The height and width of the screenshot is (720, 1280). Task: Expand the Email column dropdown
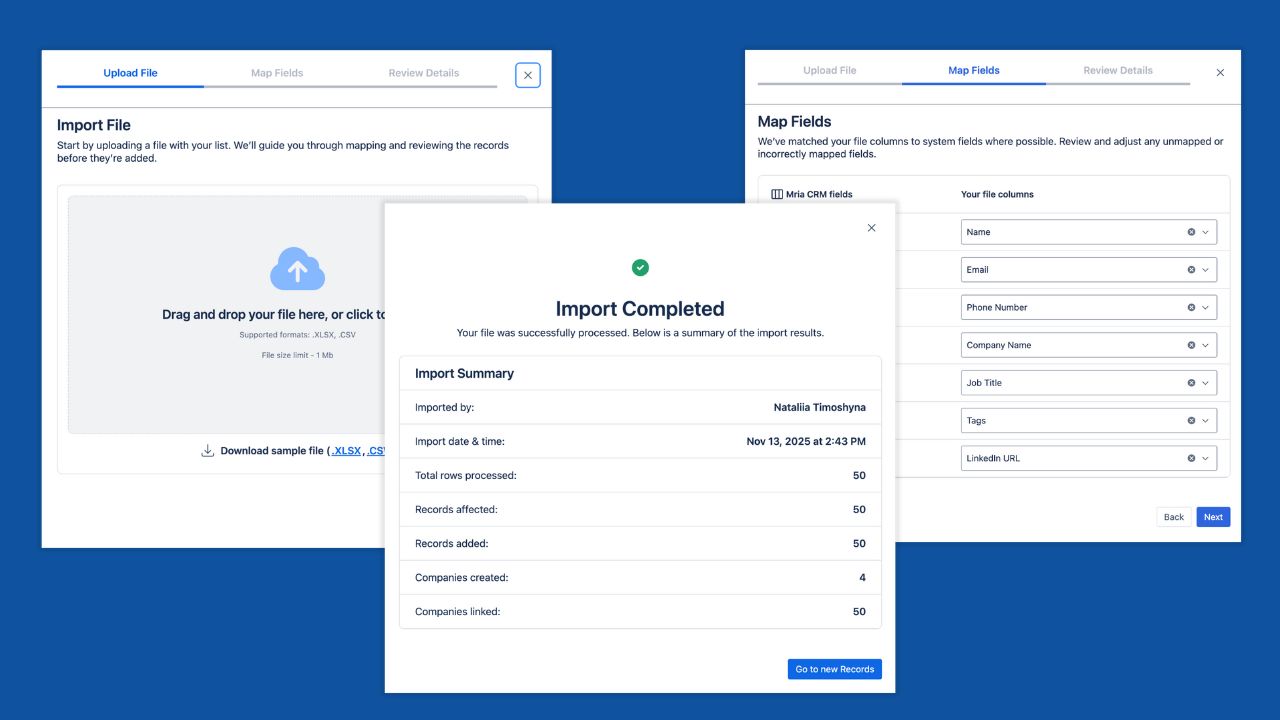1206,270
